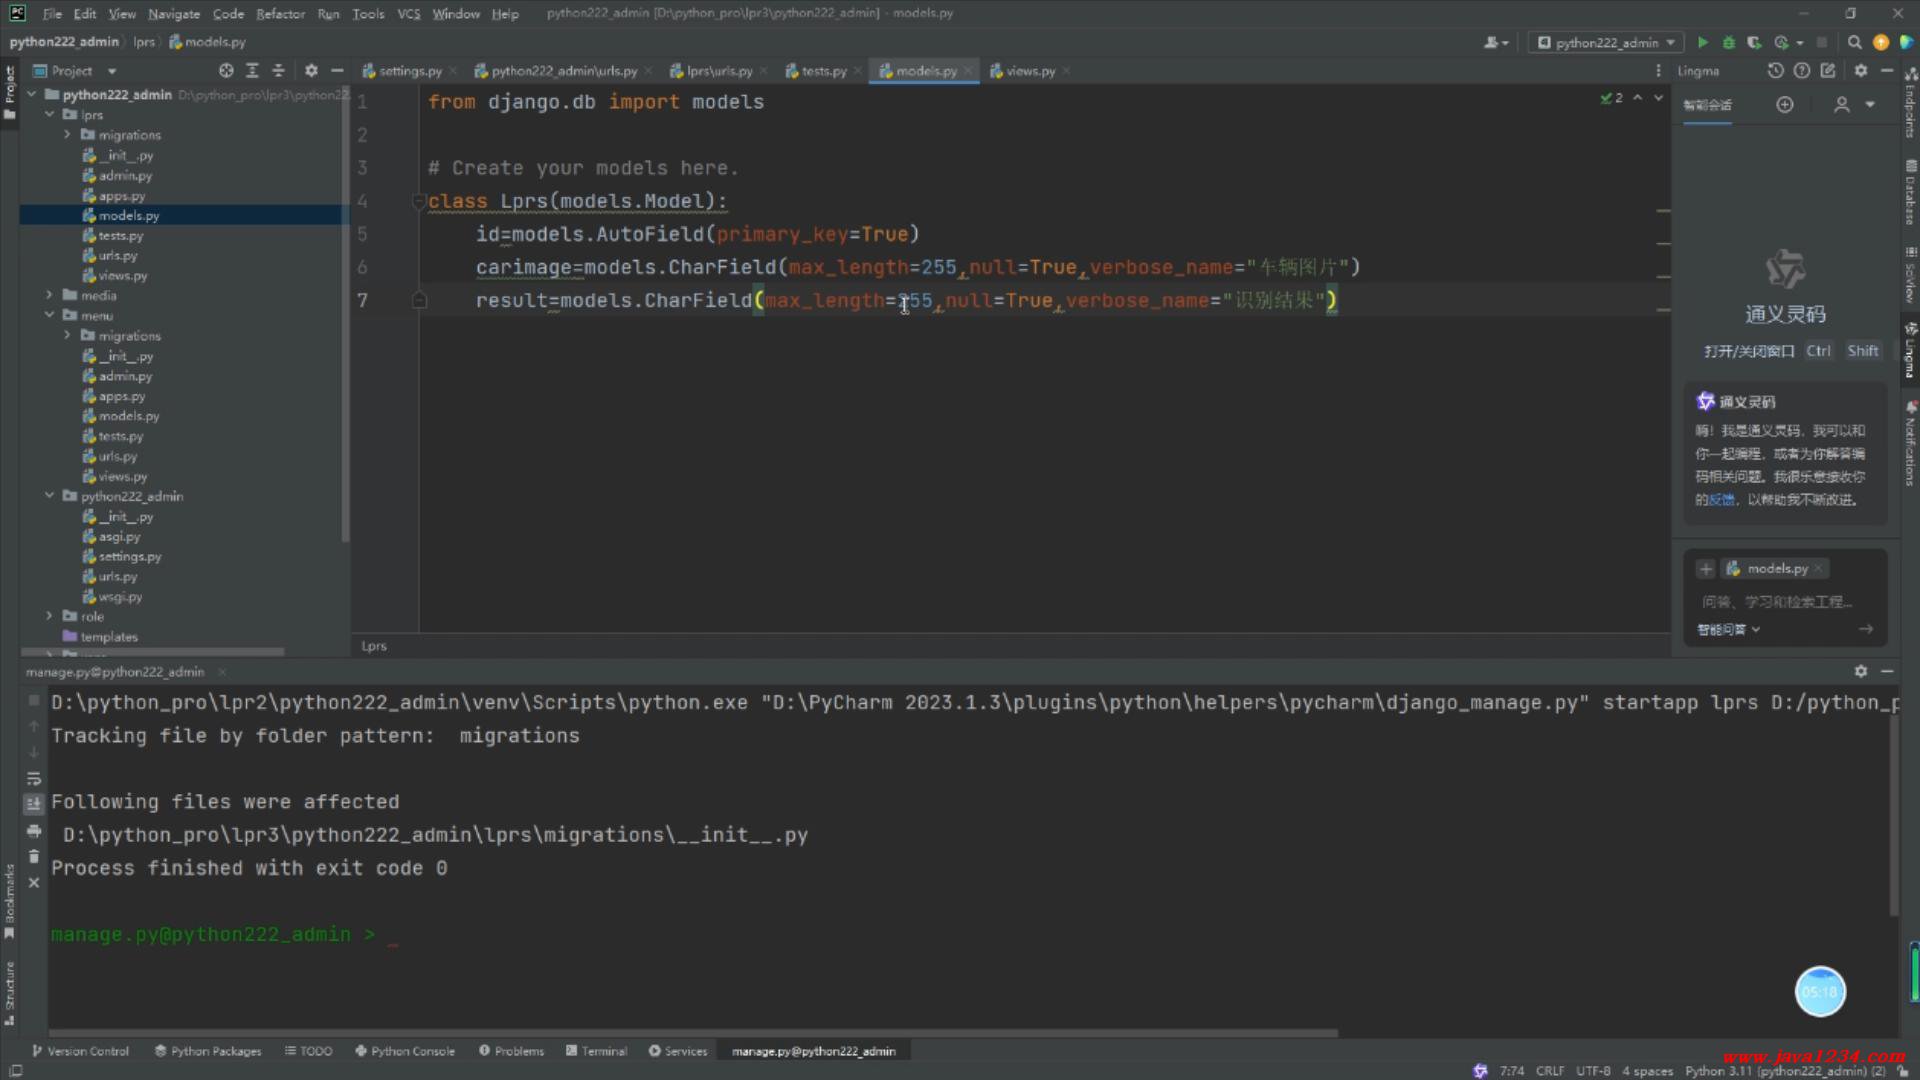Viewport: 1920px width, 1080px height.
Task: Start new Lingma chat plus icon
Action: pyautogui.click(x=1785, y=105)
